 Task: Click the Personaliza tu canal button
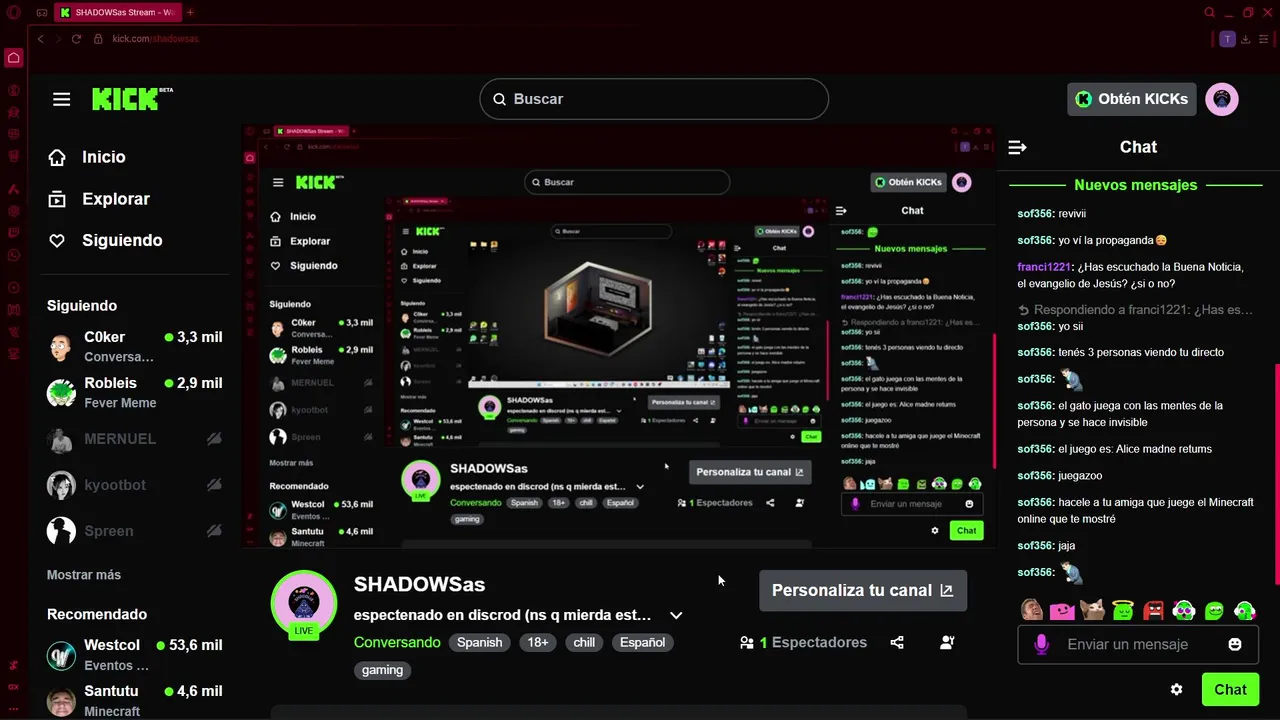click(863, 590)
